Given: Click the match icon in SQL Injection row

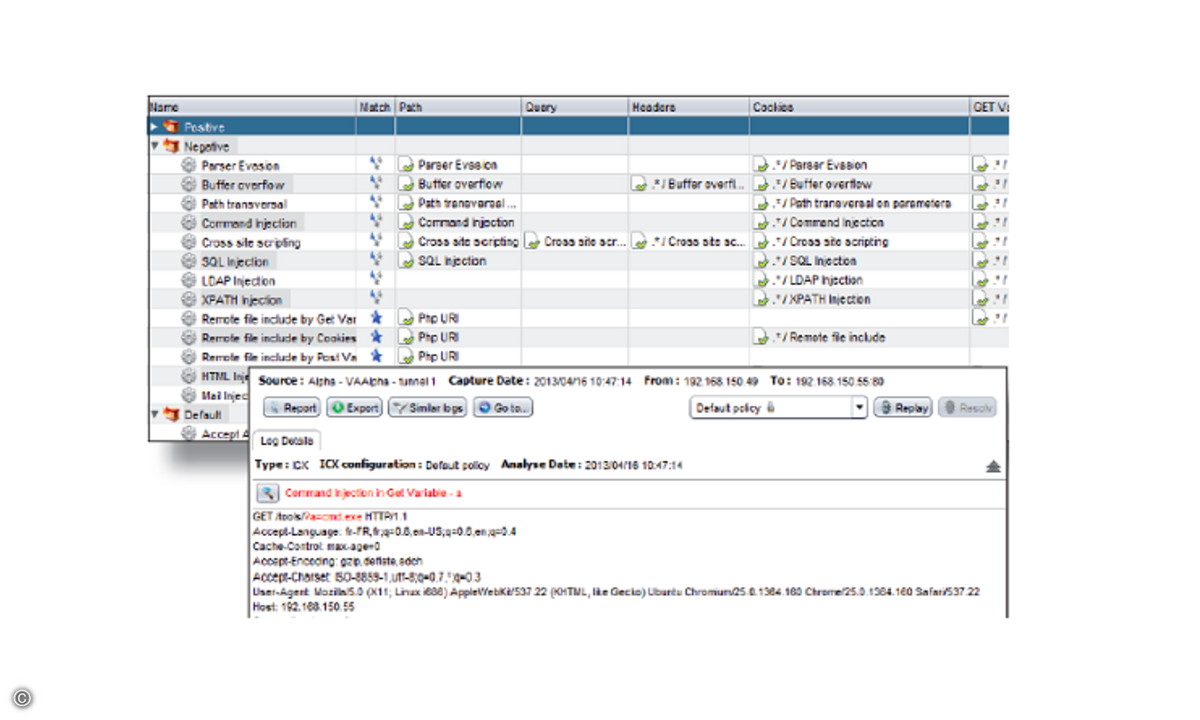Looking at the screenshot, I should tap(376, 260).
